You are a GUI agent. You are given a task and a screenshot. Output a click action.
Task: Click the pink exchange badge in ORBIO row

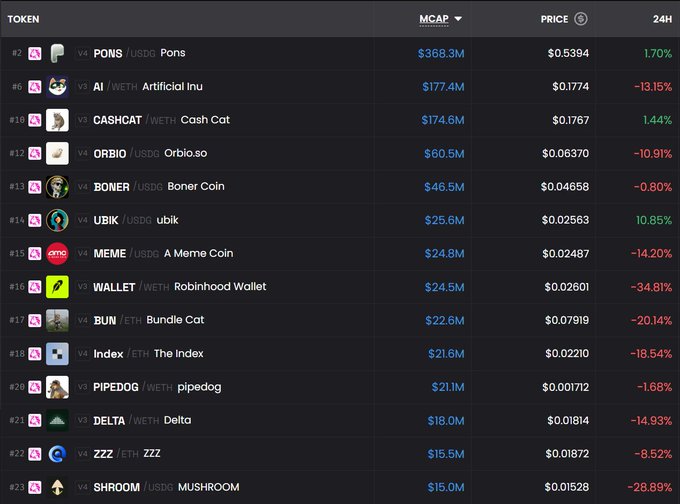(x=35, y=154)
